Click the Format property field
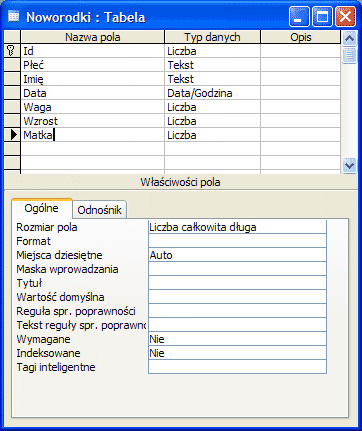362x431 pixels. point(237,241)
